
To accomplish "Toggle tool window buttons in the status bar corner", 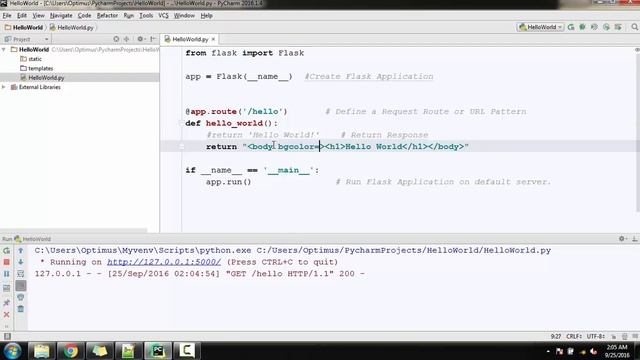I will 7,336.
